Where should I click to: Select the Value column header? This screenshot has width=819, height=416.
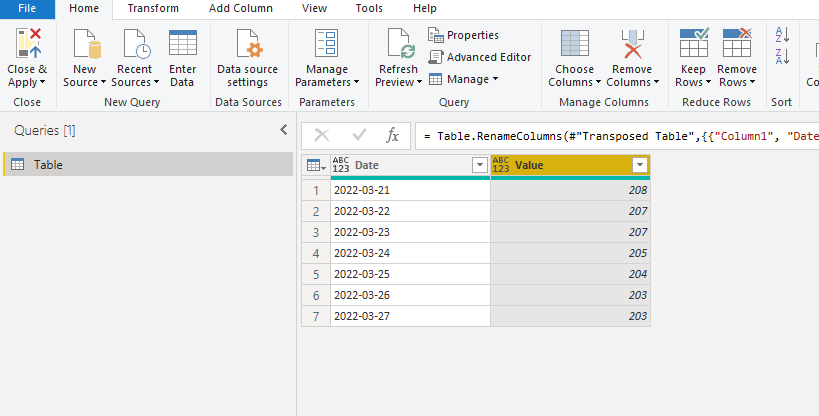pos(570,166)
